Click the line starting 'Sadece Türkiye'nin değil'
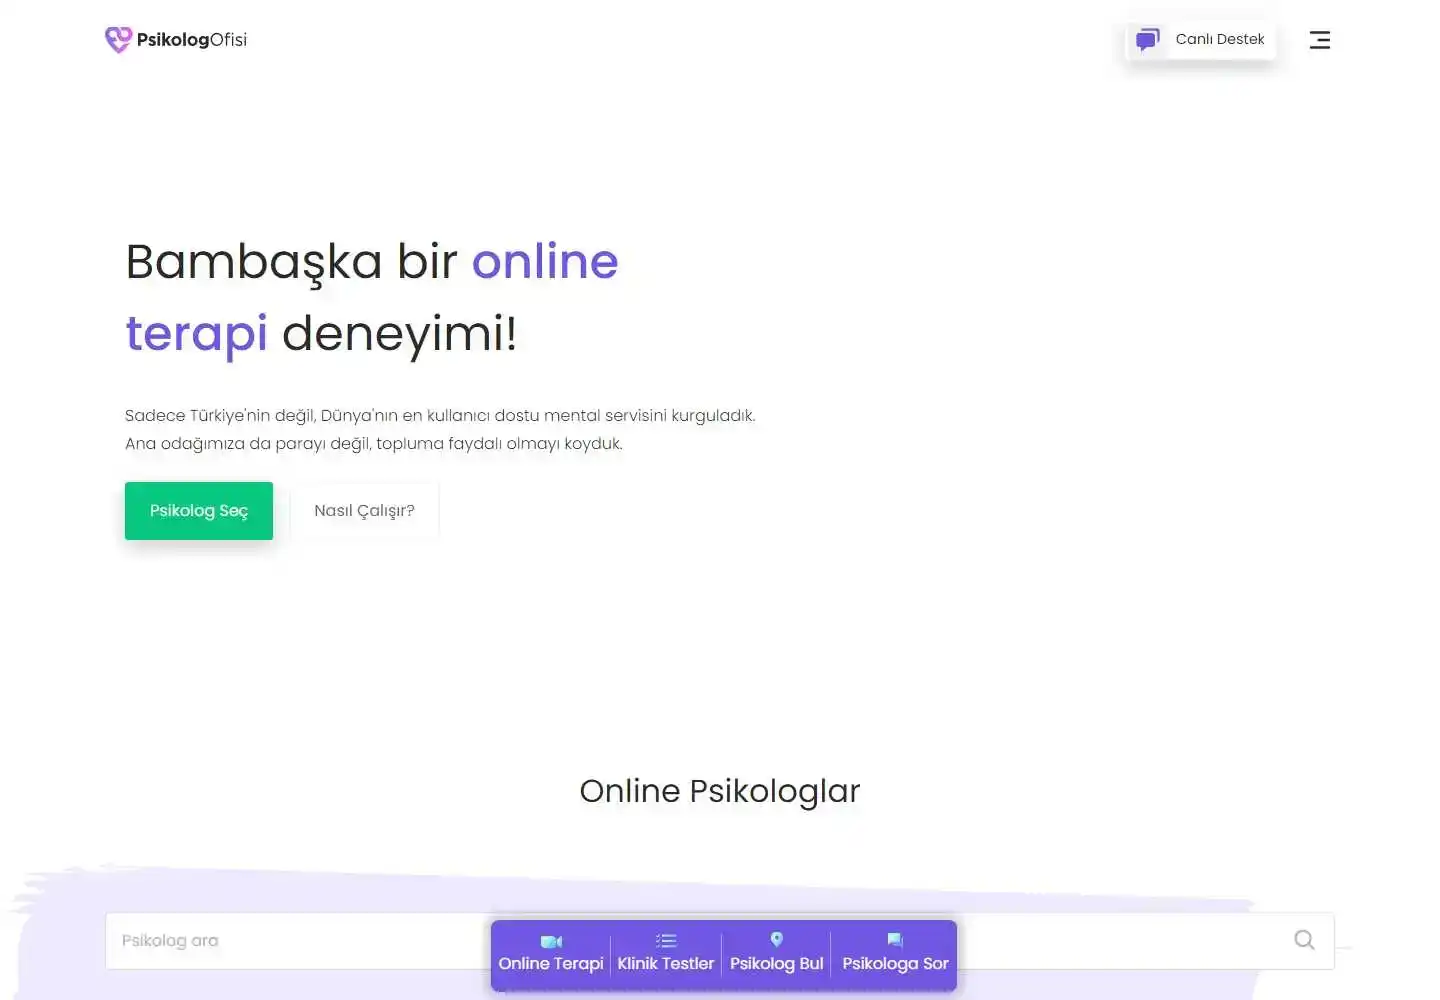The width and height of the screenshot is (1440, 1000). click(440, 415)
